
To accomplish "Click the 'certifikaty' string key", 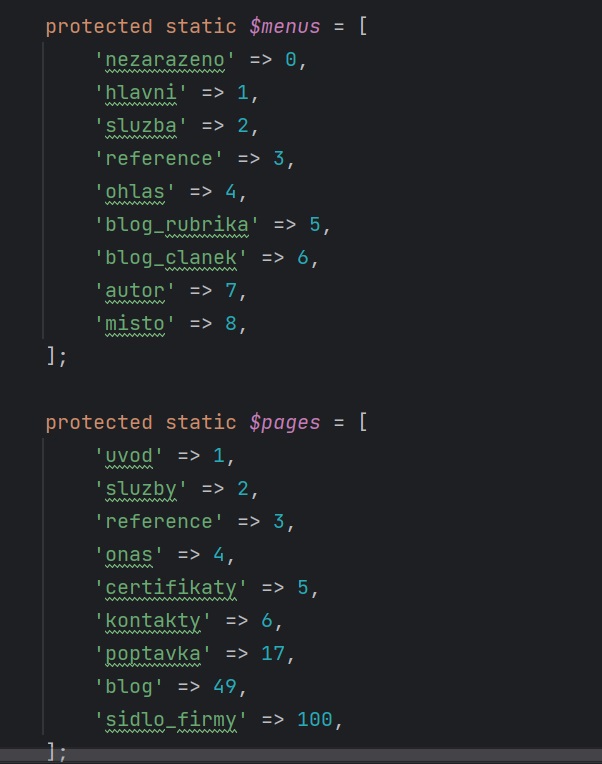I will [171, 588].
